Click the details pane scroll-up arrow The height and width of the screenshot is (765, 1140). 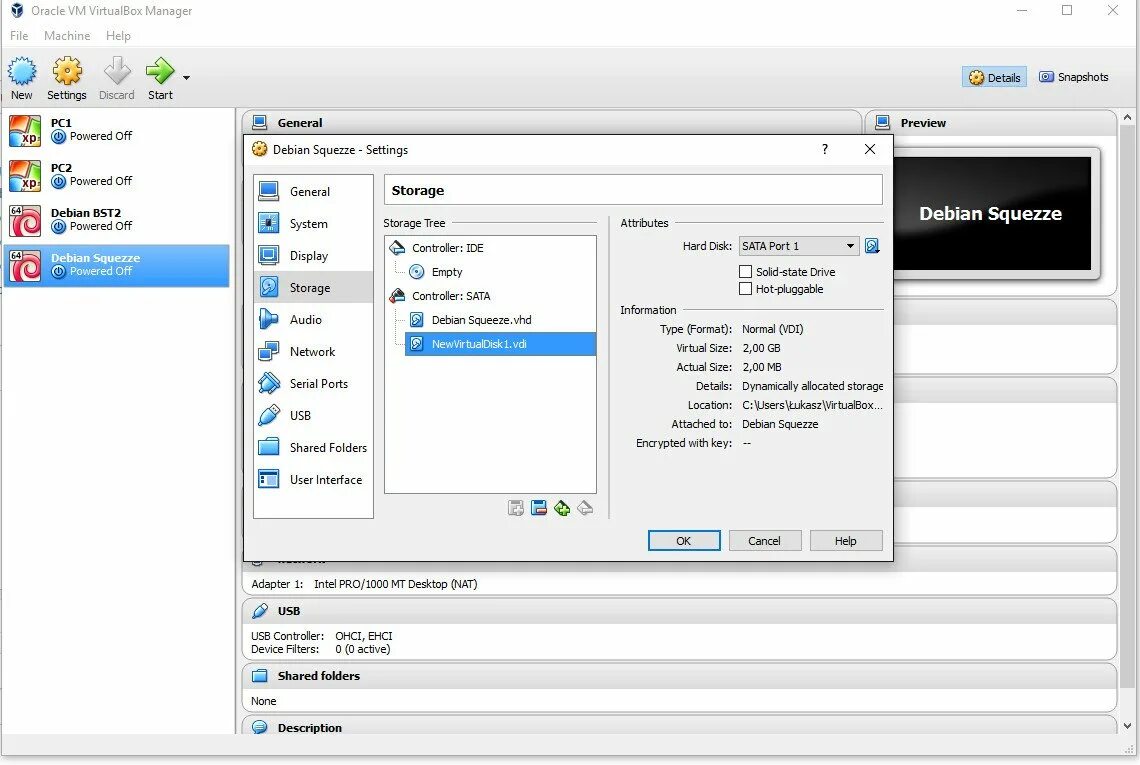[x=1128, y=118]
